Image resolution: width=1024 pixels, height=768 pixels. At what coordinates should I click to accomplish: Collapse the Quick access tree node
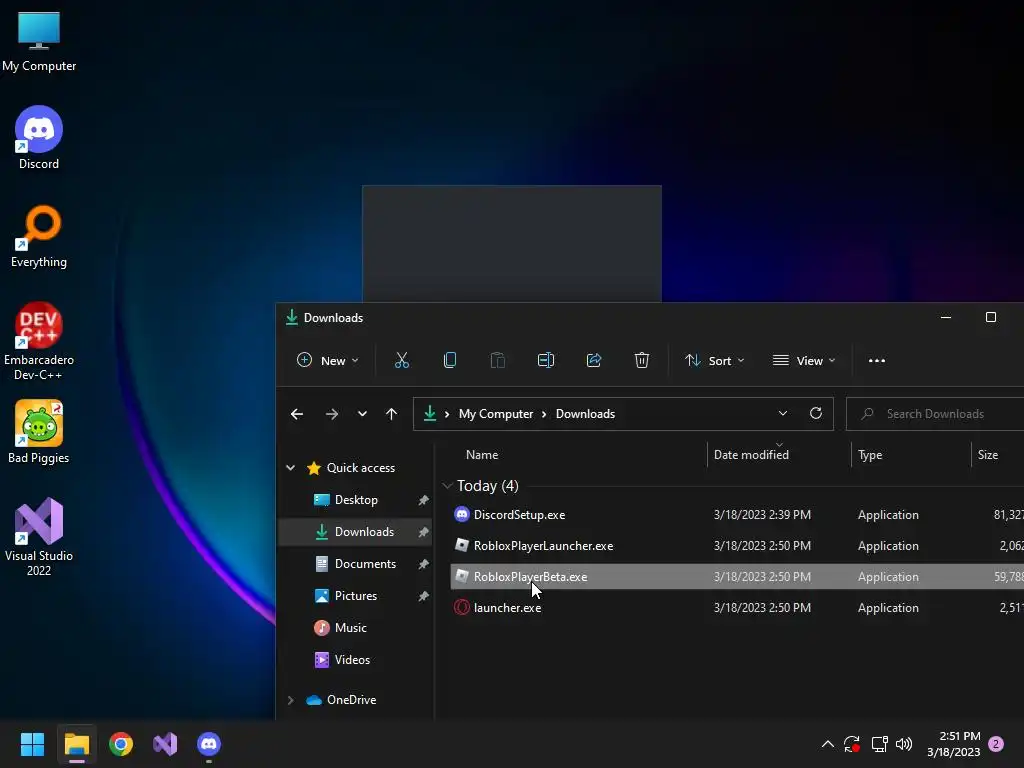[291, 468]
